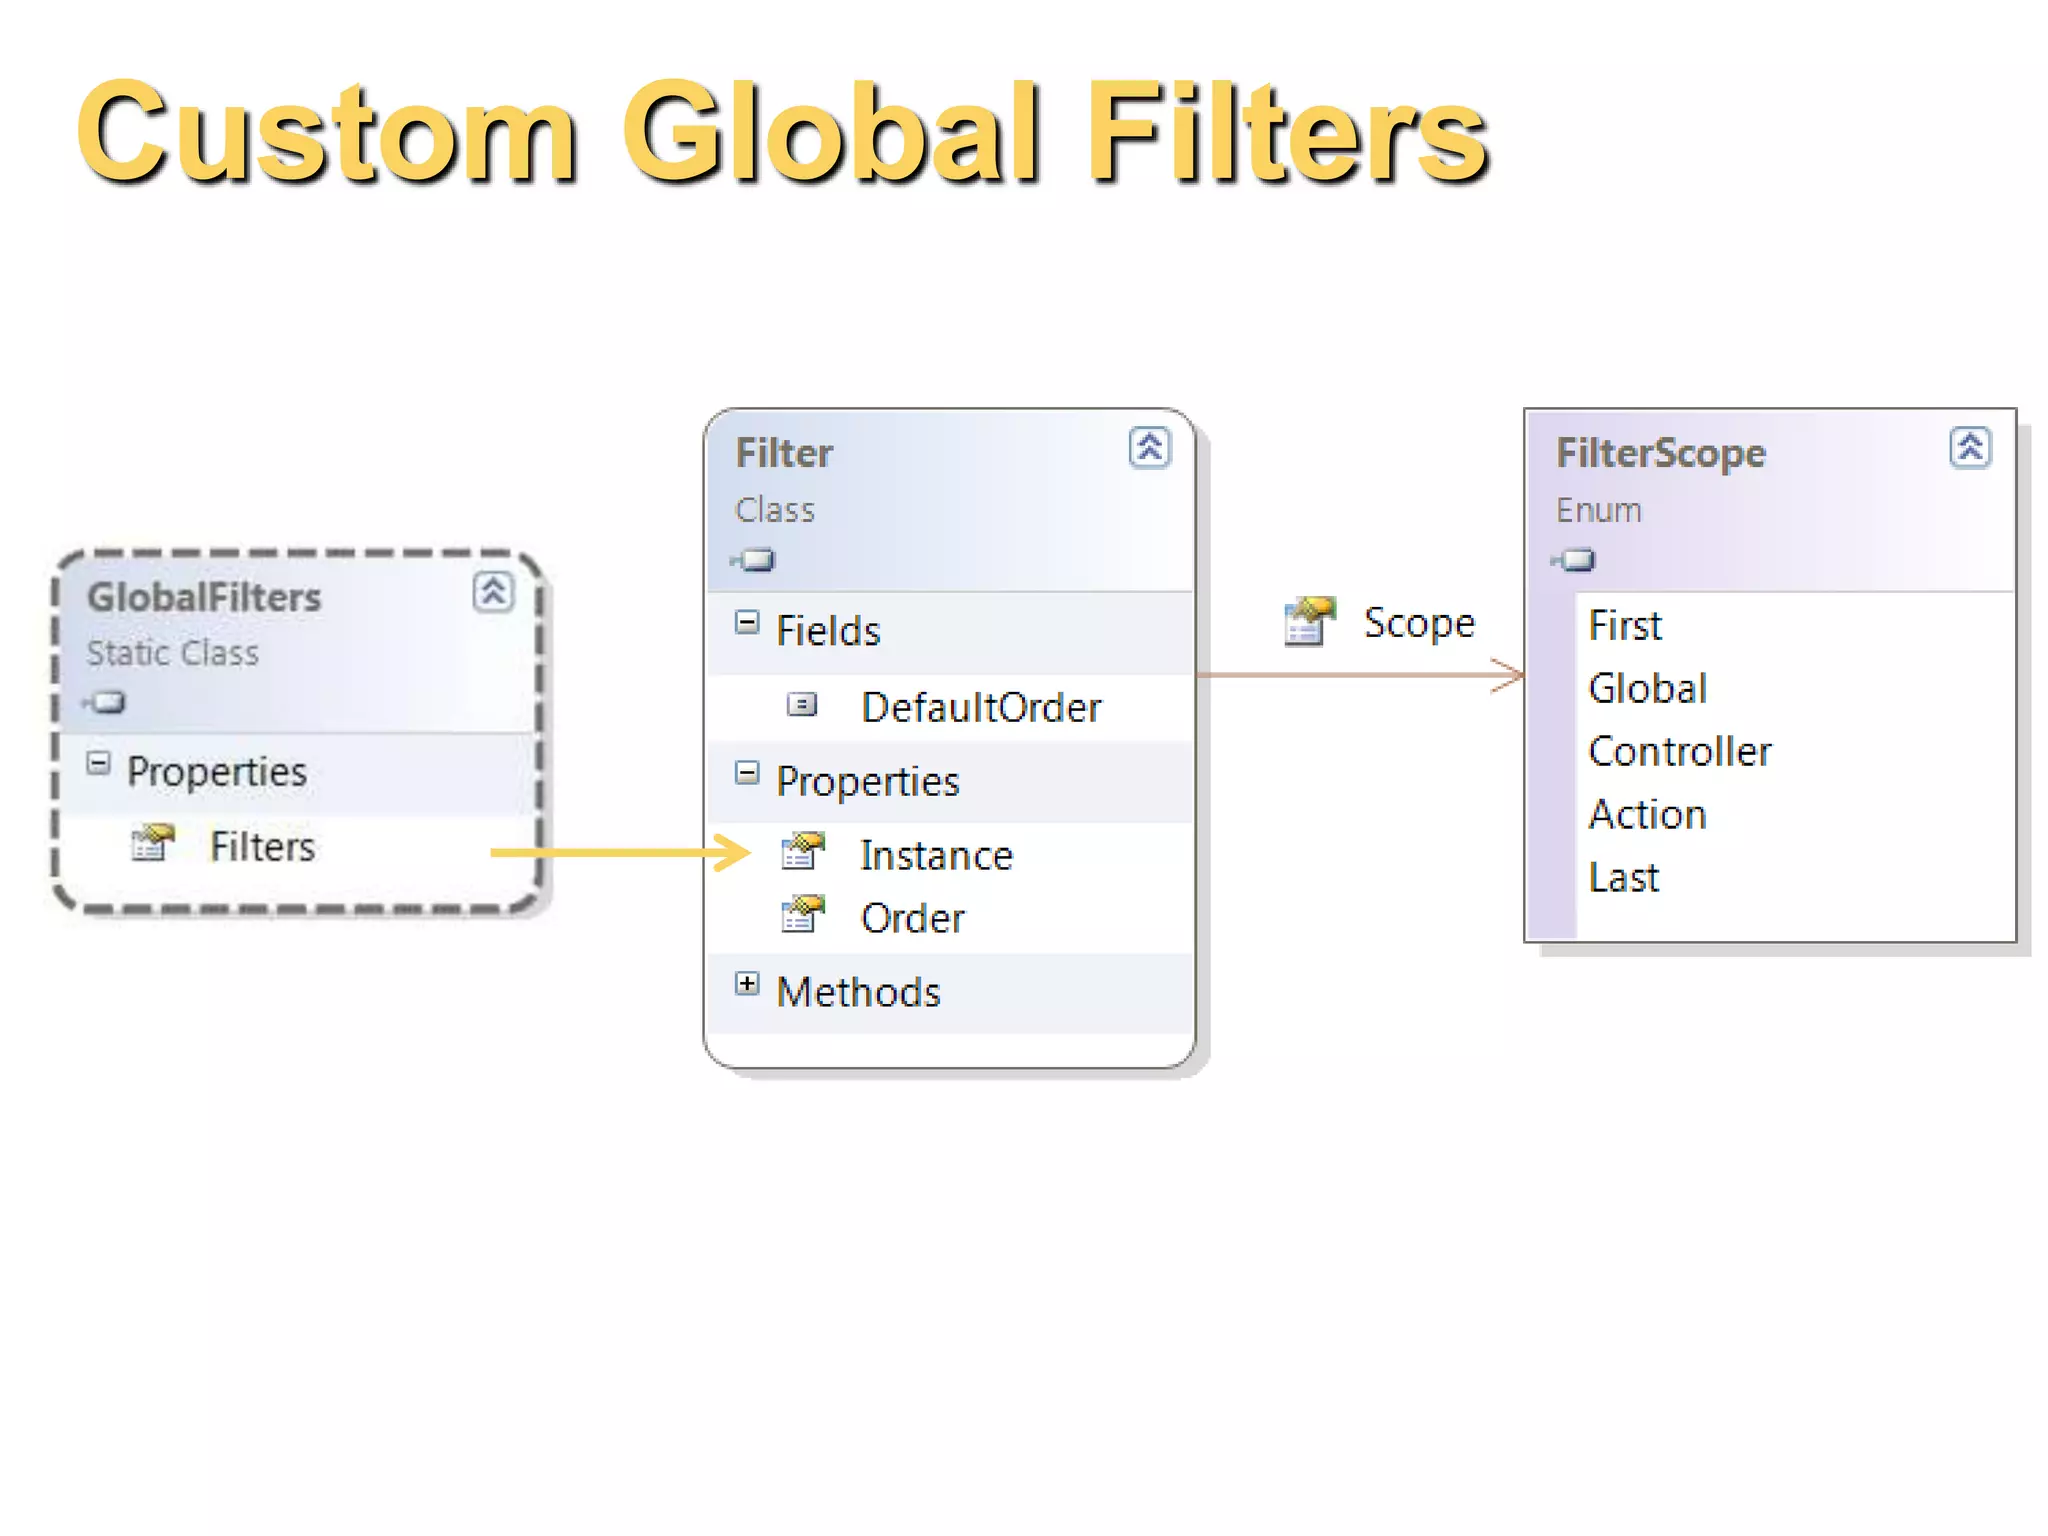Select the Action enum value

tap(1648, 815)
